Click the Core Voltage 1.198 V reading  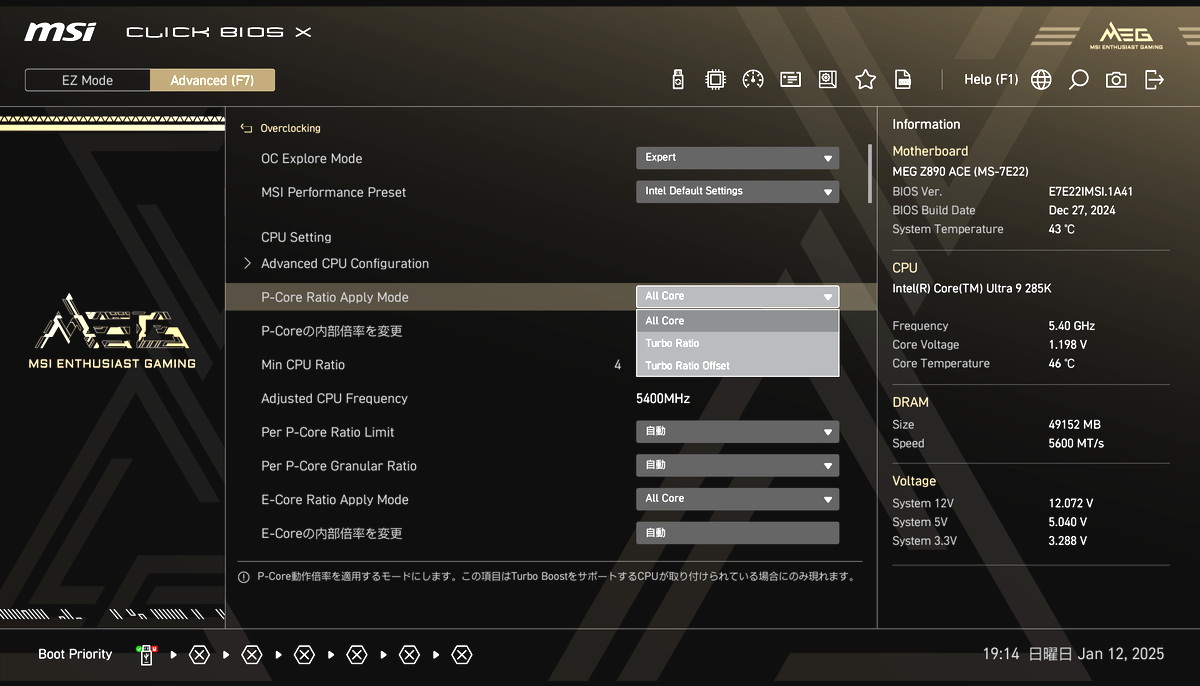1067,345
